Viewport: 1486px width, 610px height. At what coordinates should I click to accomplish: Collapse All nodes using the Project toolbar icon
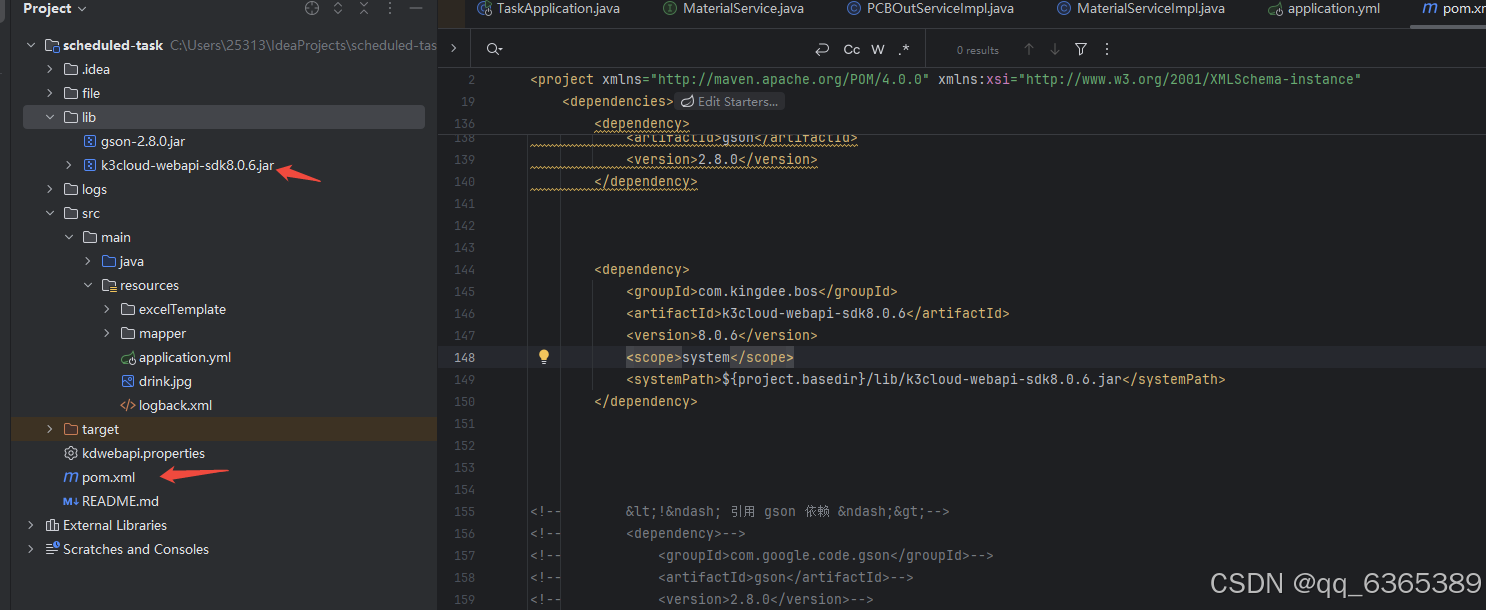(x=363, y=8)
